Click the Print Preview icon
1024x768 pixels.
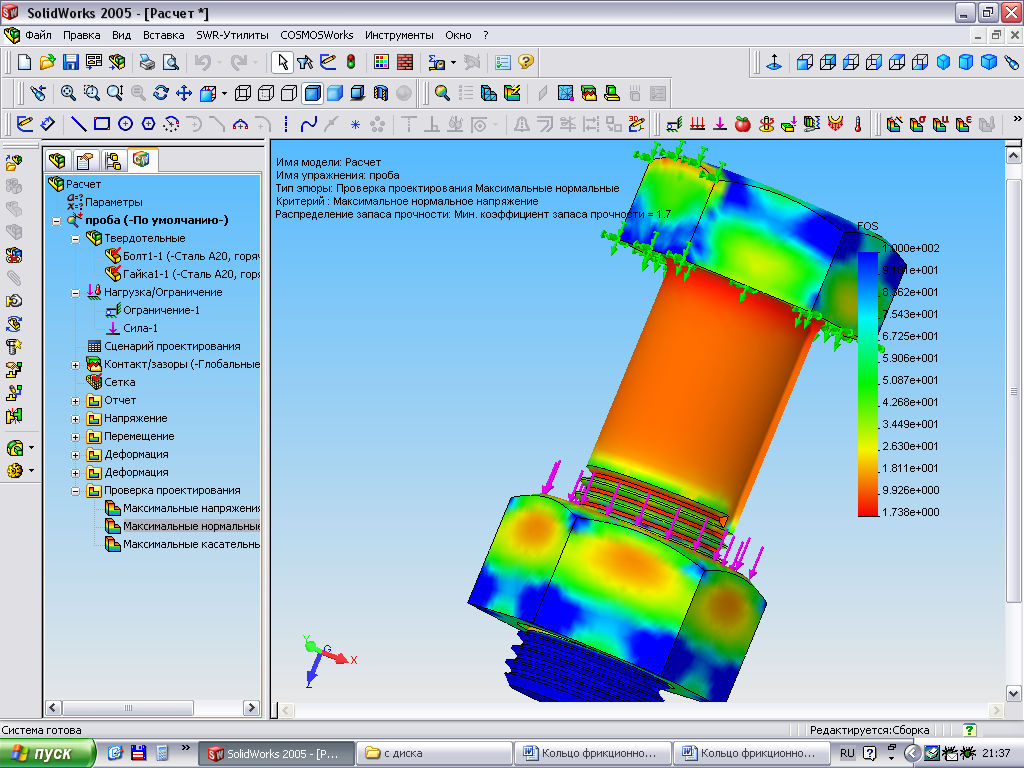[x=170, y=62]
